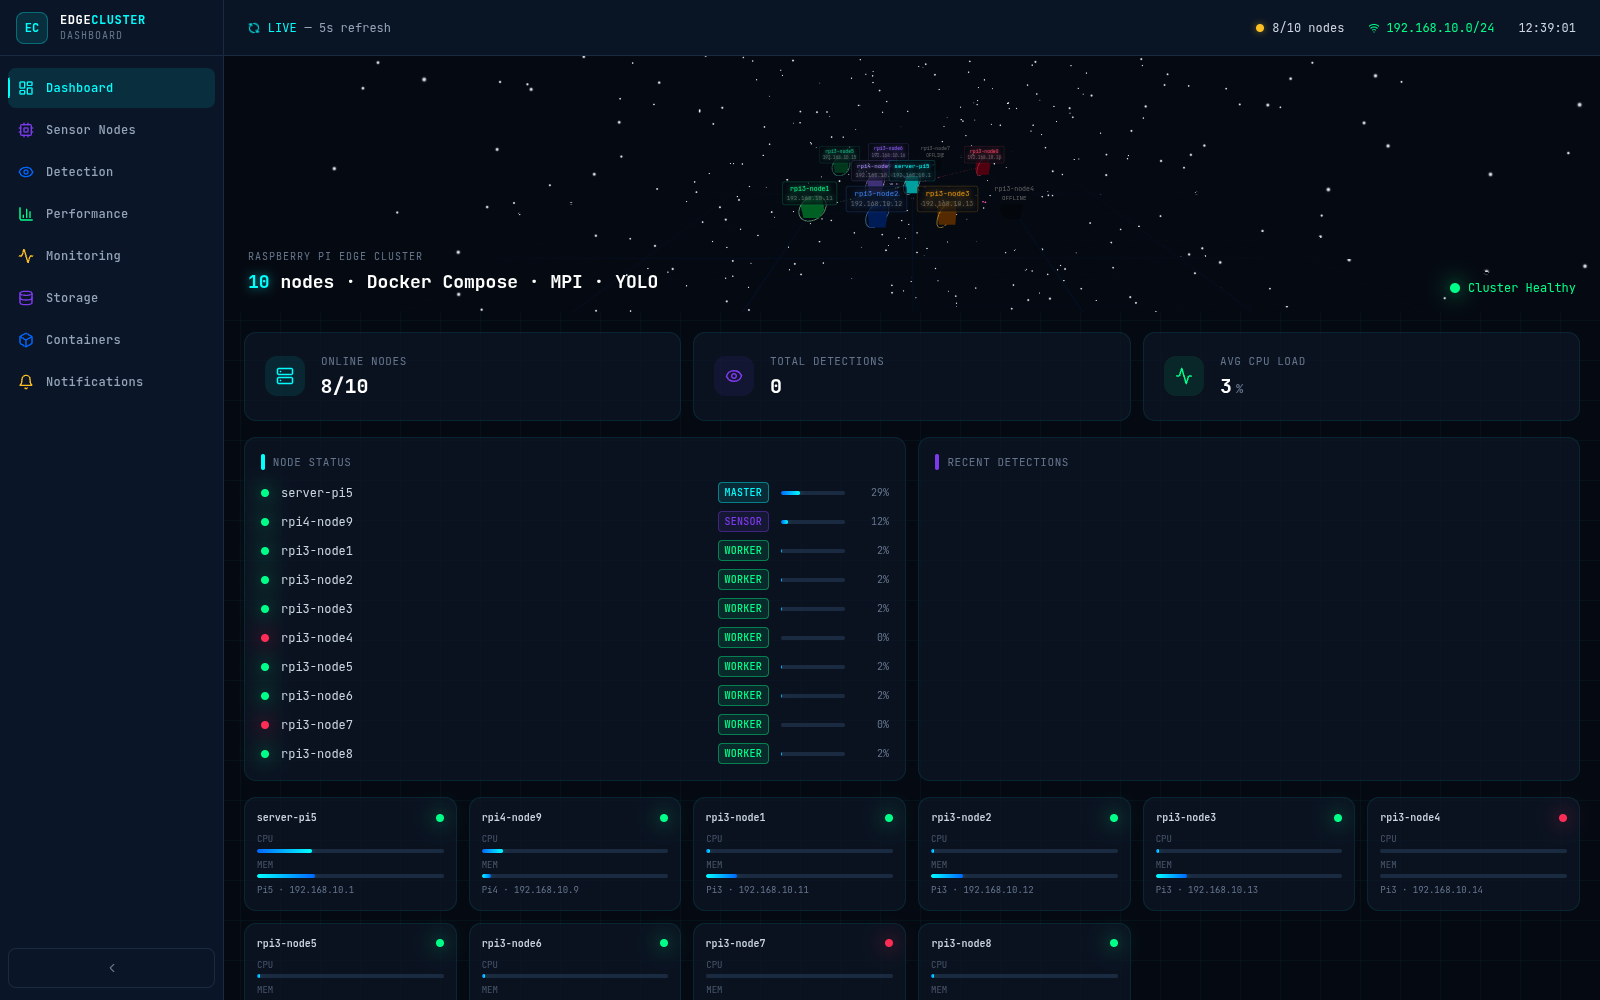Click the WORKER badge for rpi3-node1
Image resolution: width=1600 pixels, height=1000 pixels.
[x=743, y=551]
